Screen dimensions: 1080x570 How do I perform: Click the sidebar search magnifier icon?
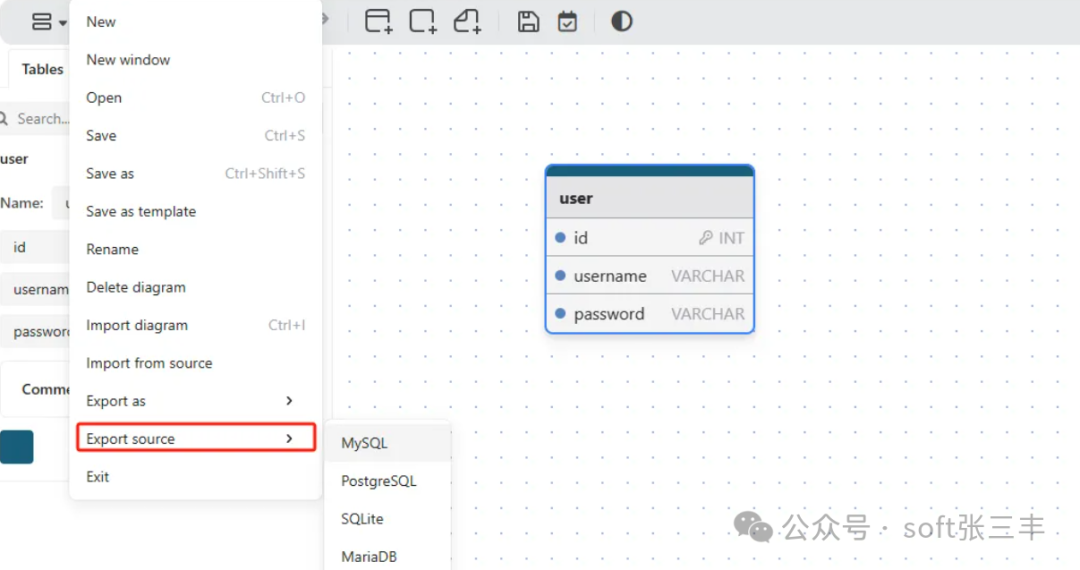(3, 118)
